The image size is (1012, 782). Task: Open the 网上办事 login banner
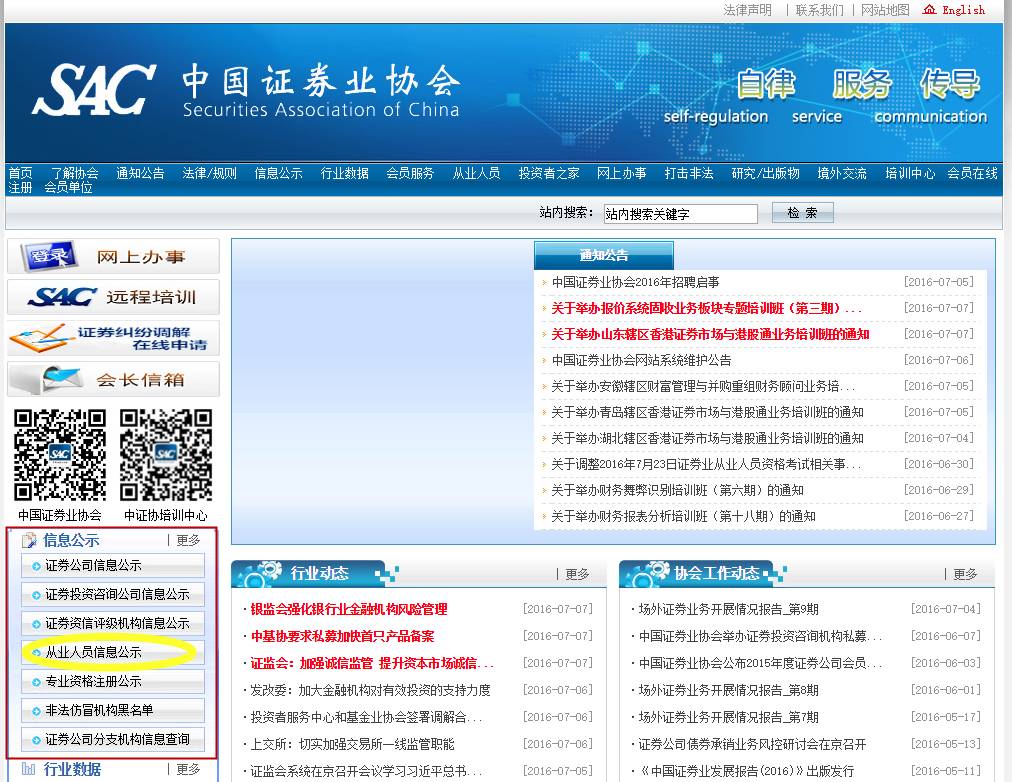tap(113, 257)
